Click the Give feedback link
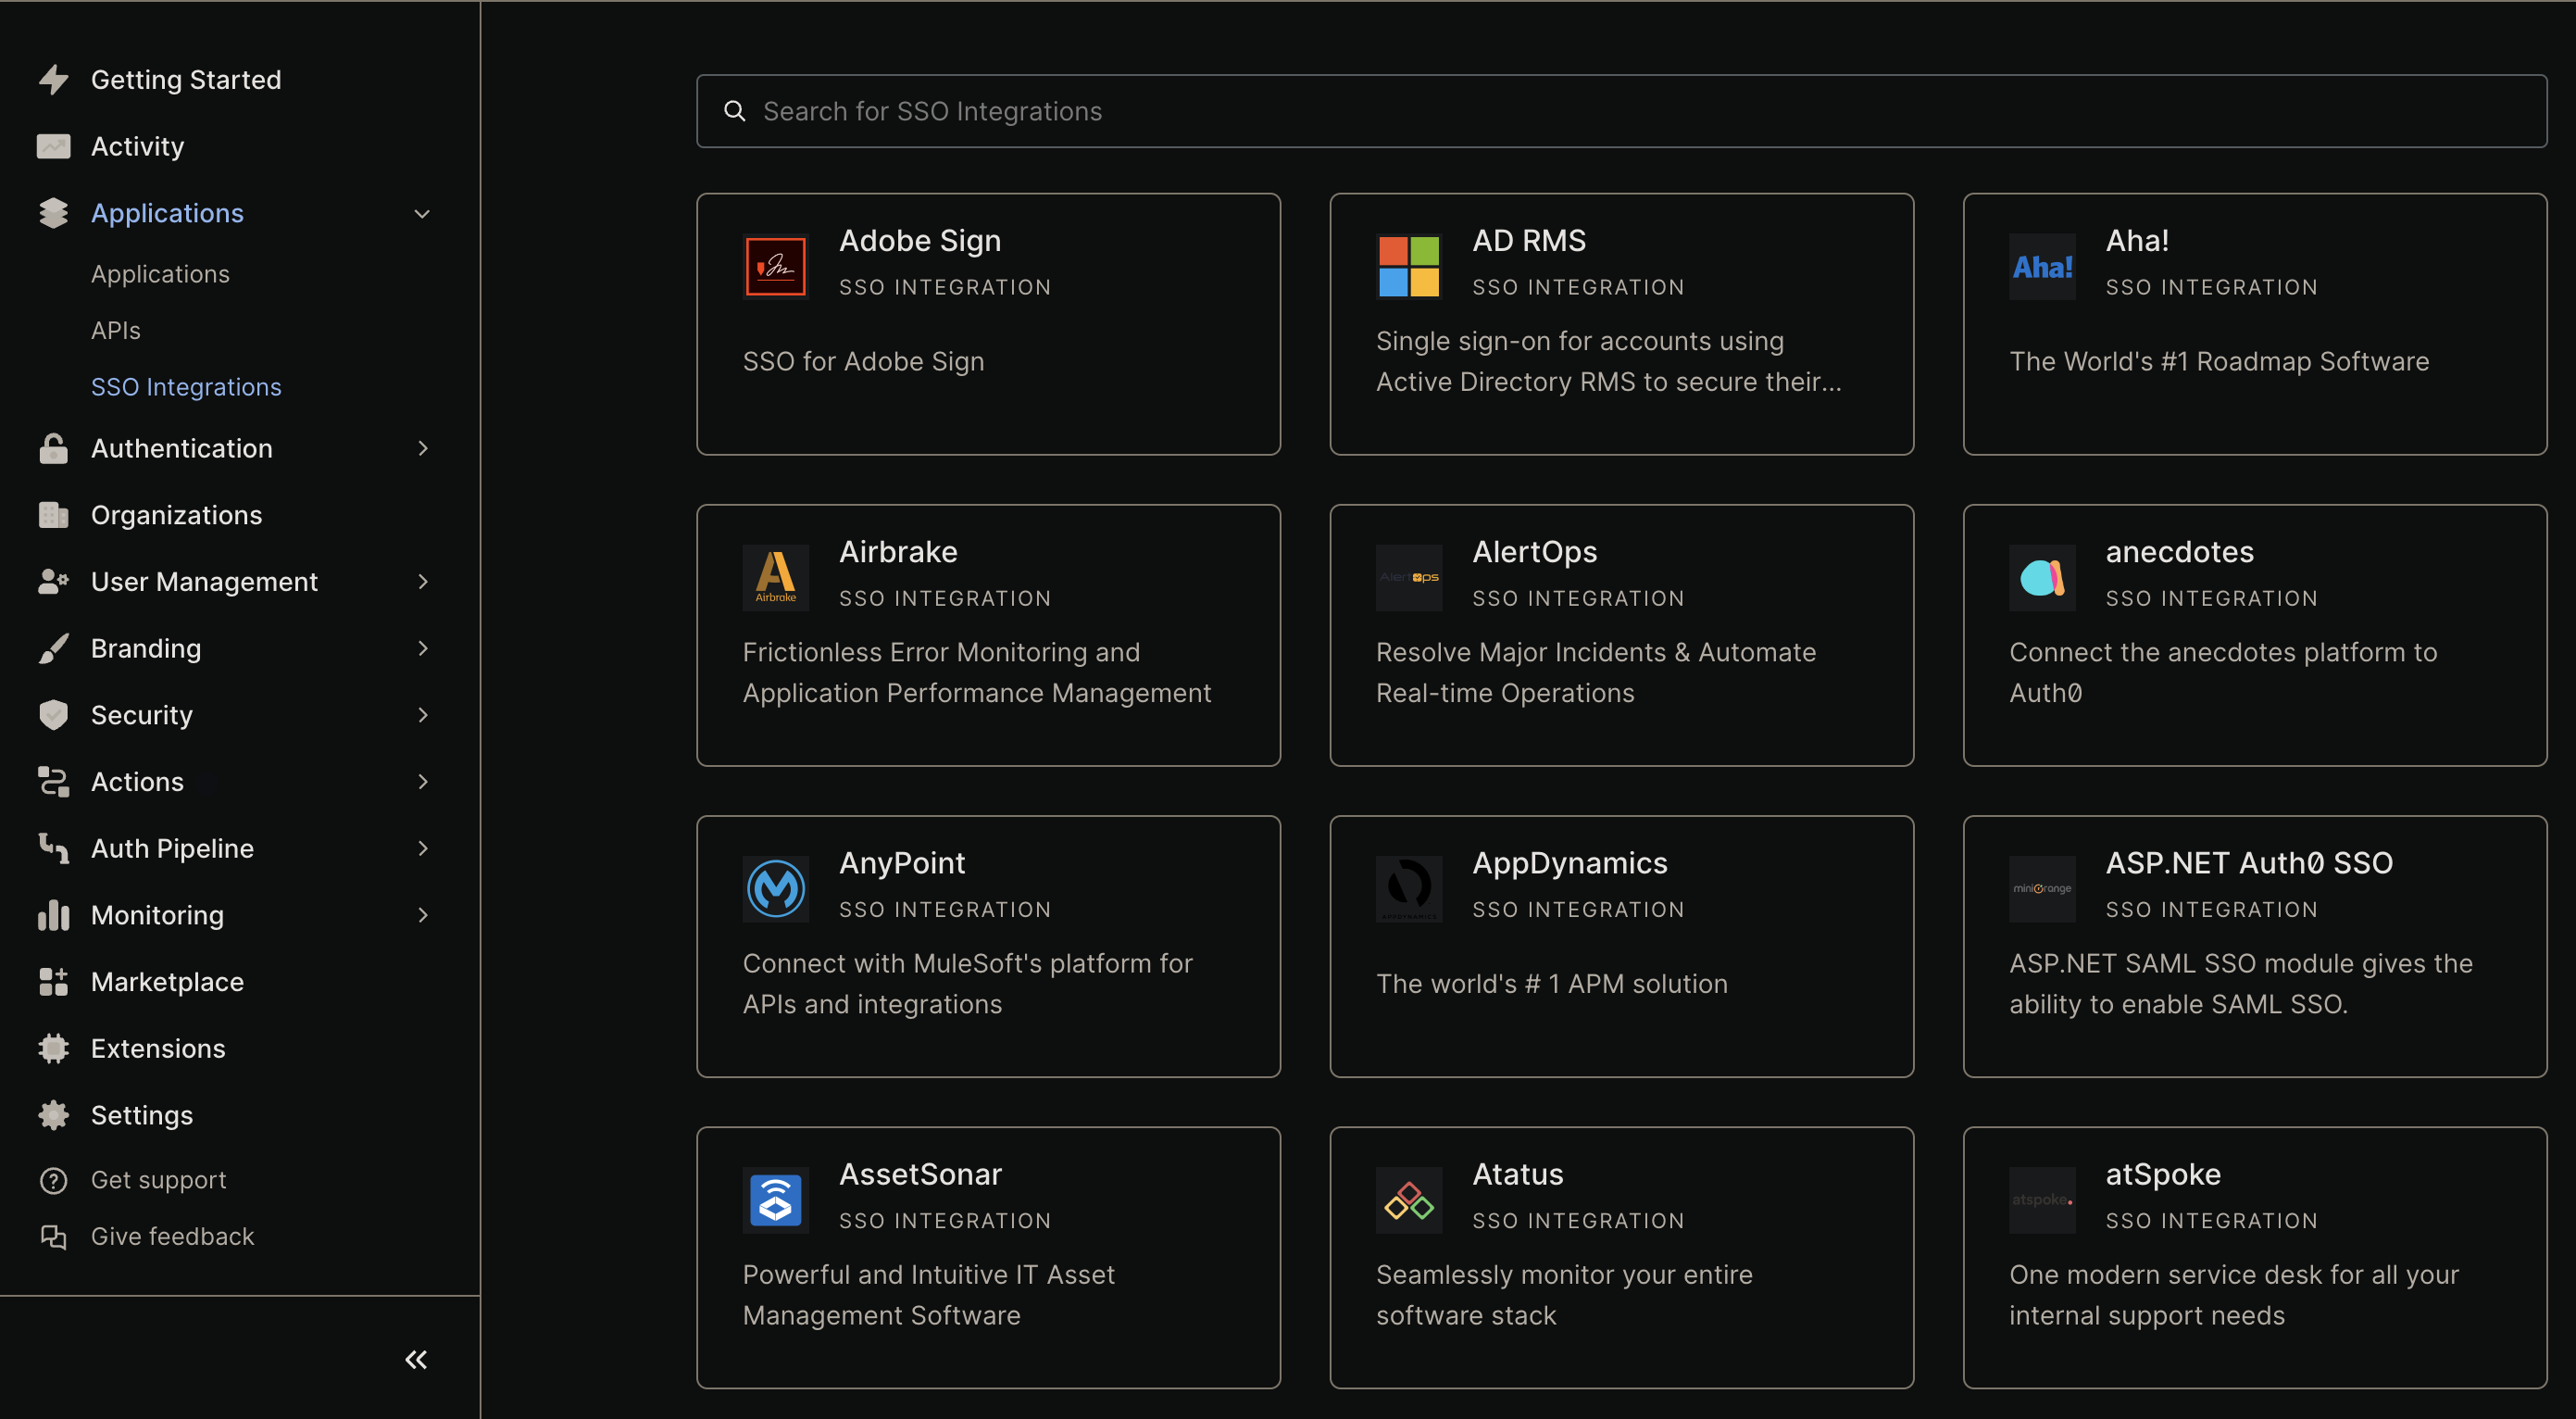 [x=172, y=1237]
